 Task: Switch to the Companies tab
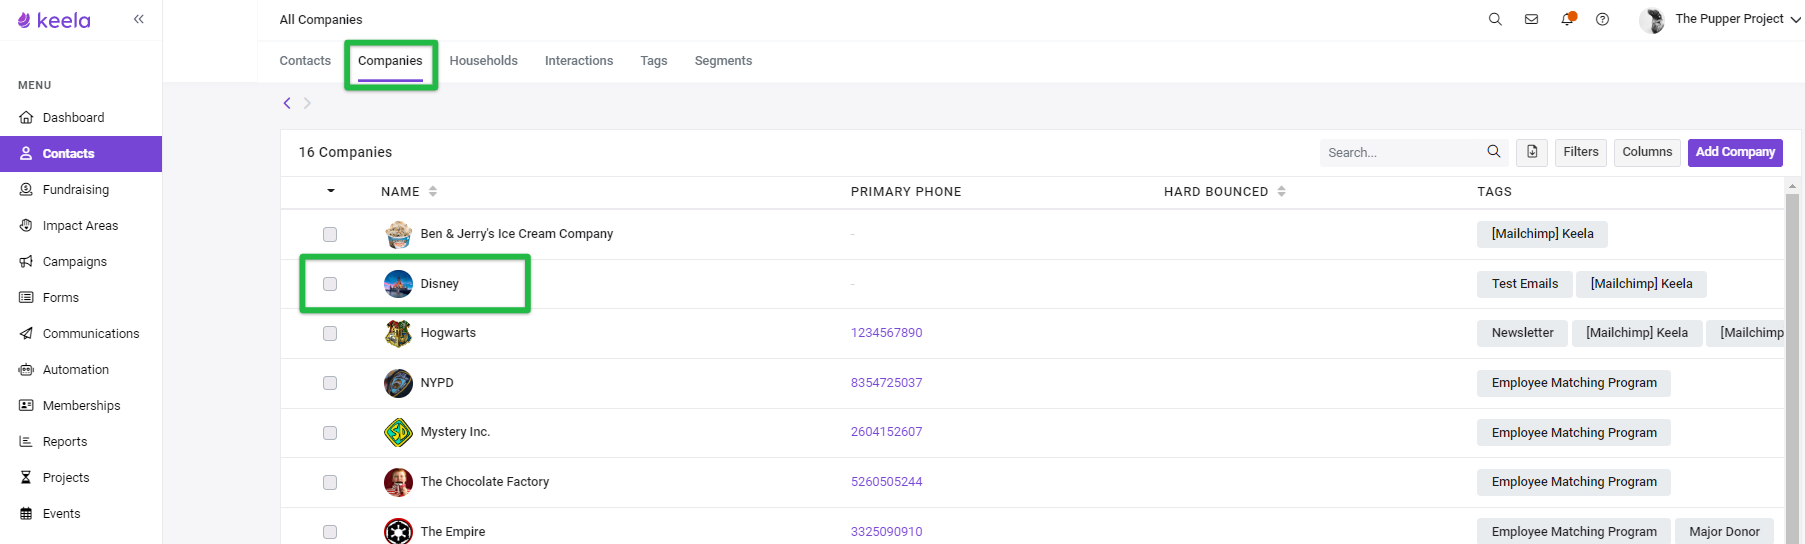click(390, 61)
